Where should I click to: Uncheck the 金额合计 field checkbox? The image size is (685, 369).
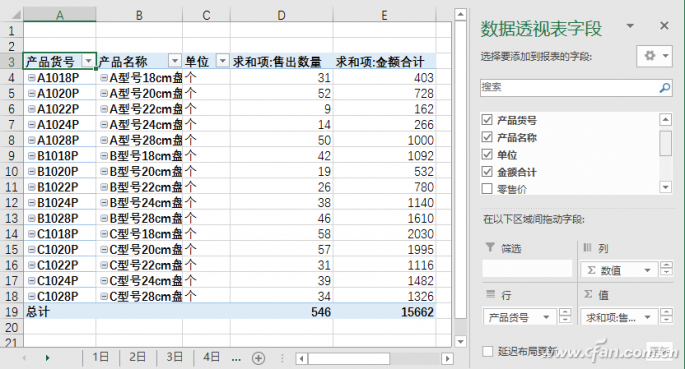coord(487,172)
